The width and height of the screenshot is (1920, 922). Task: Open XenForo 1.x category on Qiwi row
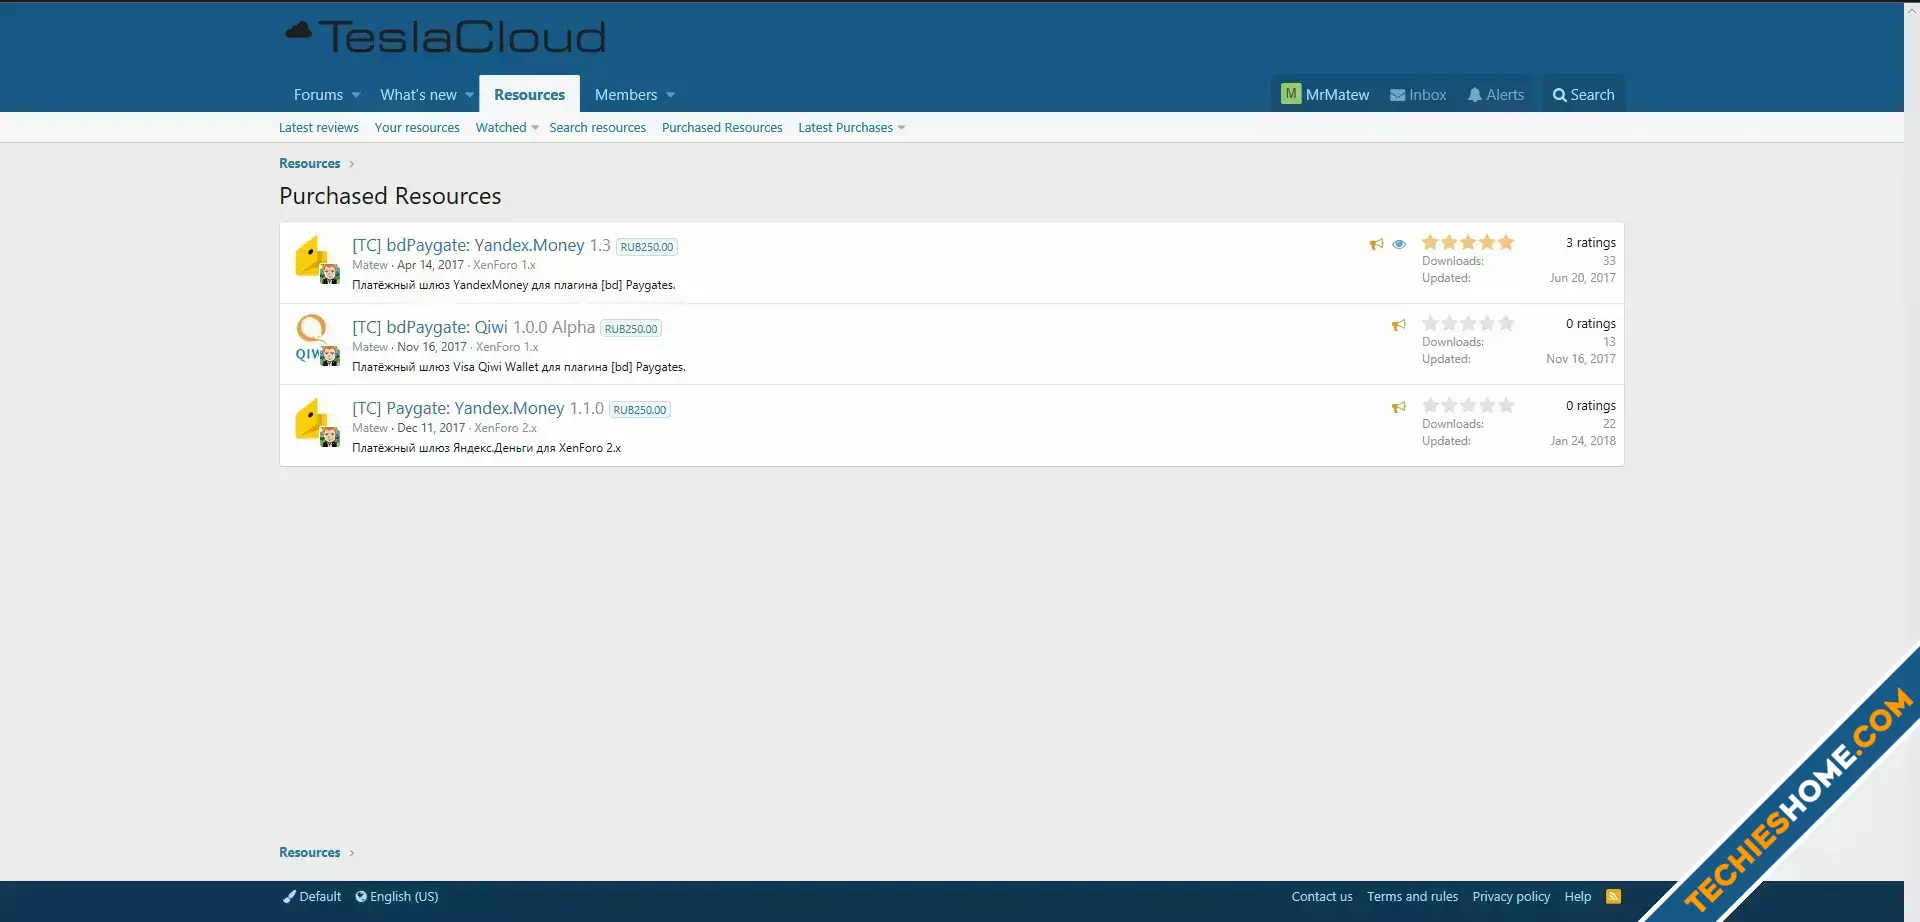point(507,347)
